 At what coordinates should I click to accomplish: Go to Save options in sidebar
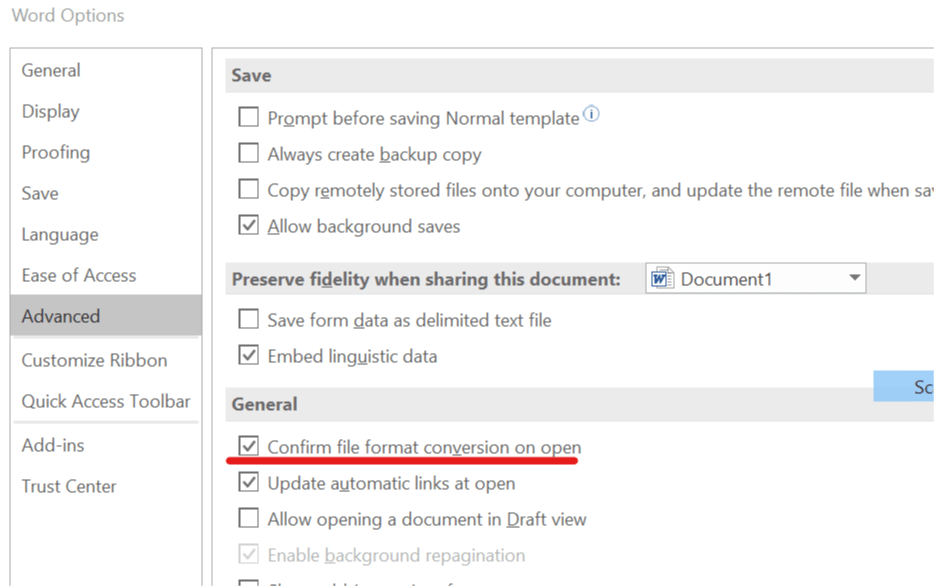tap(40, 194)
